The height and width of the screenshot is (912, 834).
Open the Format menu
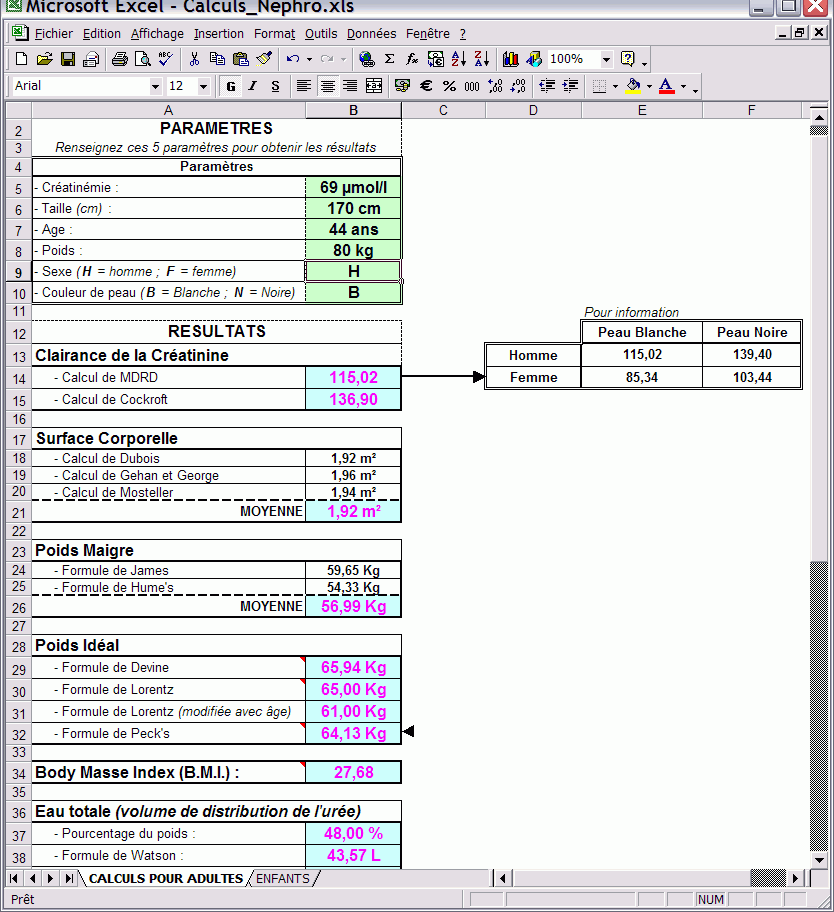coord(275,34)
